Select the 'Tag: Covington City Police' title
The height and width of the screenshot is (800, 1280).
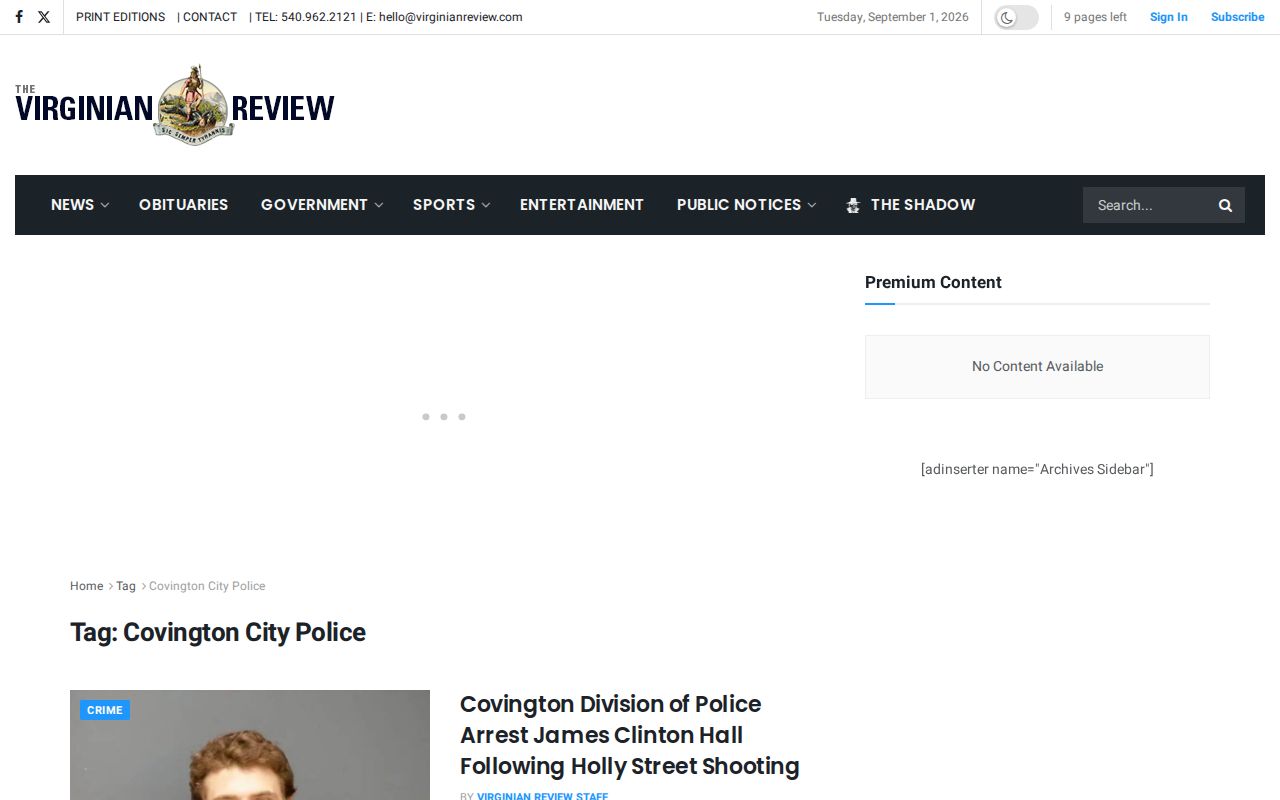coord(218,632)
